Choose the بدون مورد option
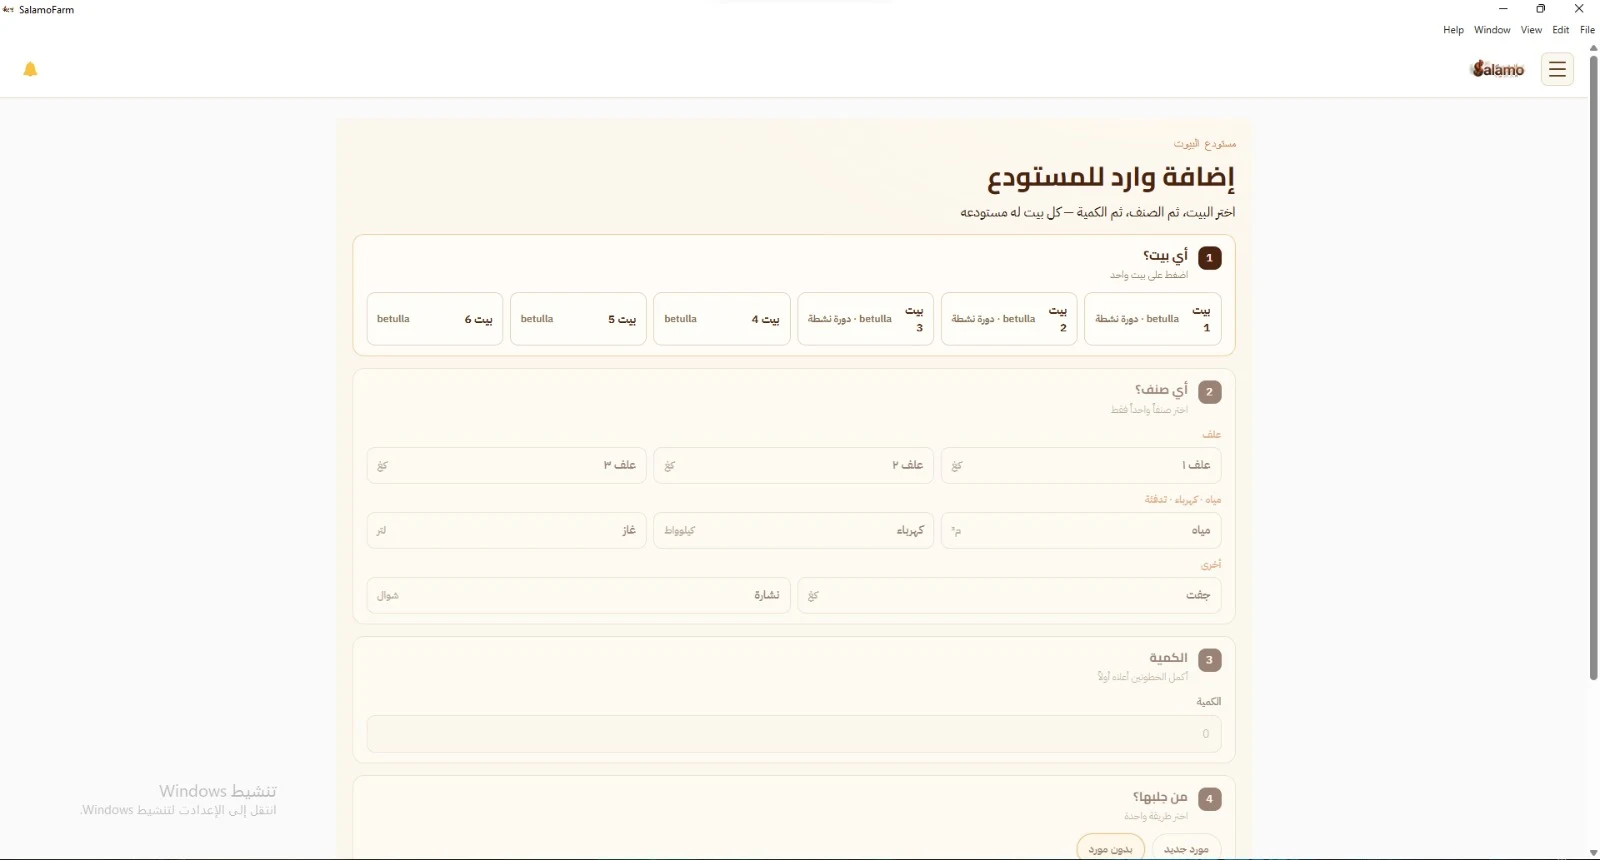The image size is (1600, 860). pyautogui.click(x=1111, y=848)
